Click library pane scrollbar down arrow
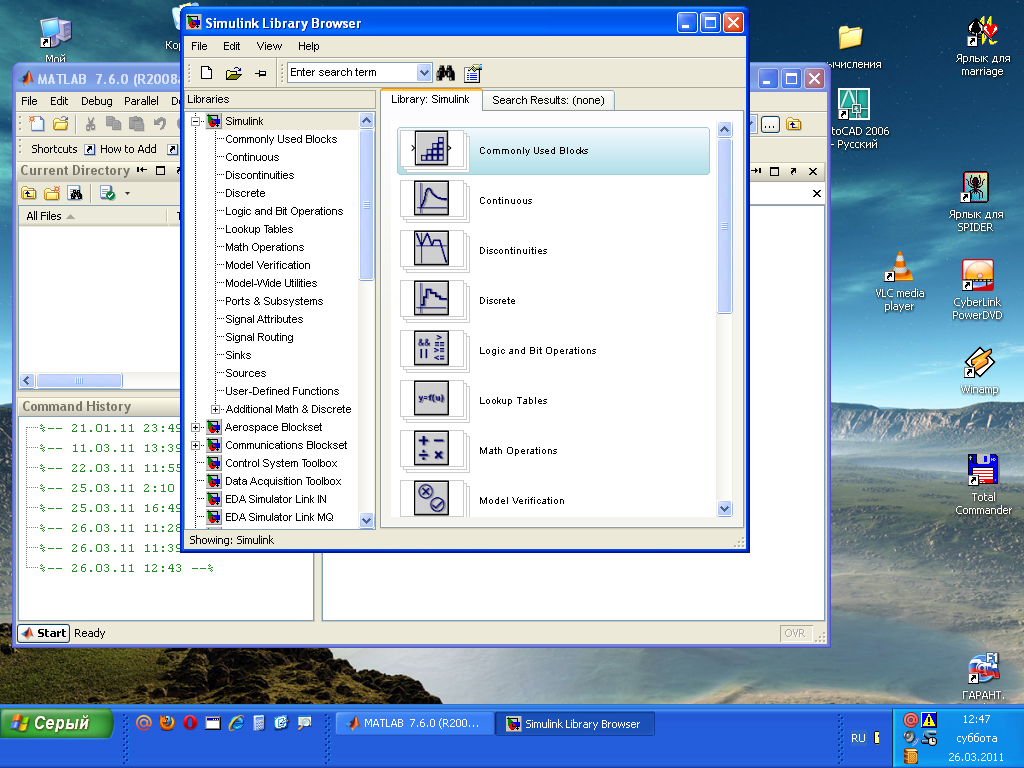The height and width of the screenshot is (768, 1024). [724, 508]
